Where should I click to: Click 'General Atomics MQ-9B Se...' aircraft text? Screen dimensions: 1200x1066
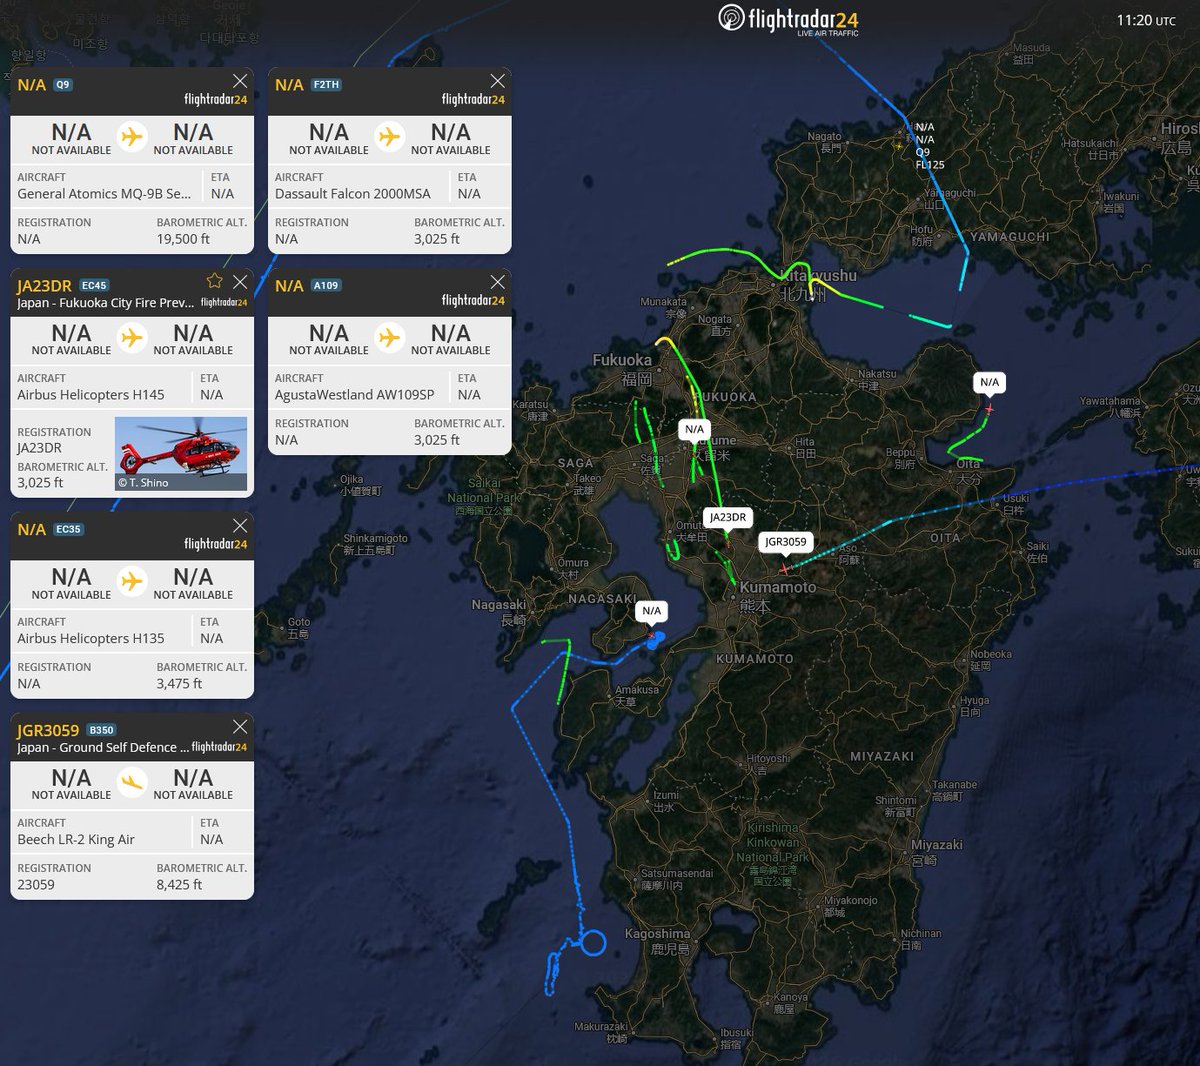tap(104, 194)
